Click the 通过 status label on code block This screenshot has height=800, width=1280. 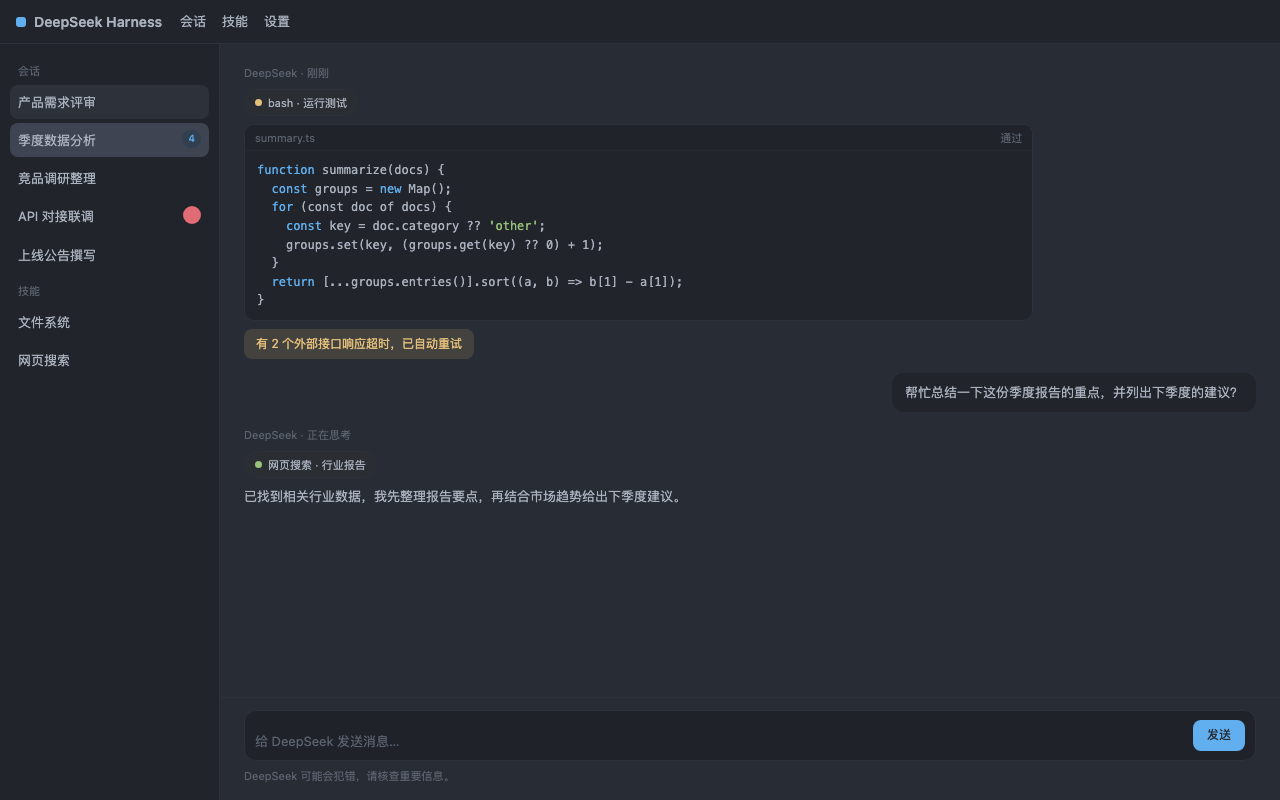point(1011,138)
